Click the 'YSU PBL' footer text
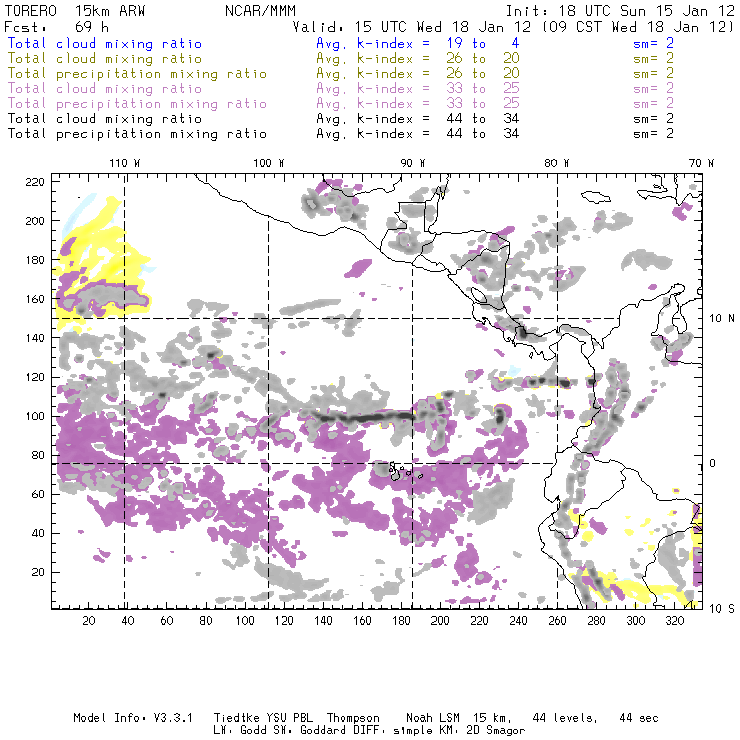The image size is (740, 740). coord(289,718)
